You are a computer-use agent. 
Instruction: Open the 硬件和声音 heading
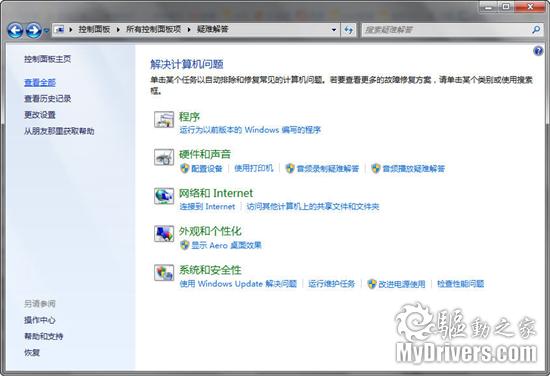[x=205, y=154]
